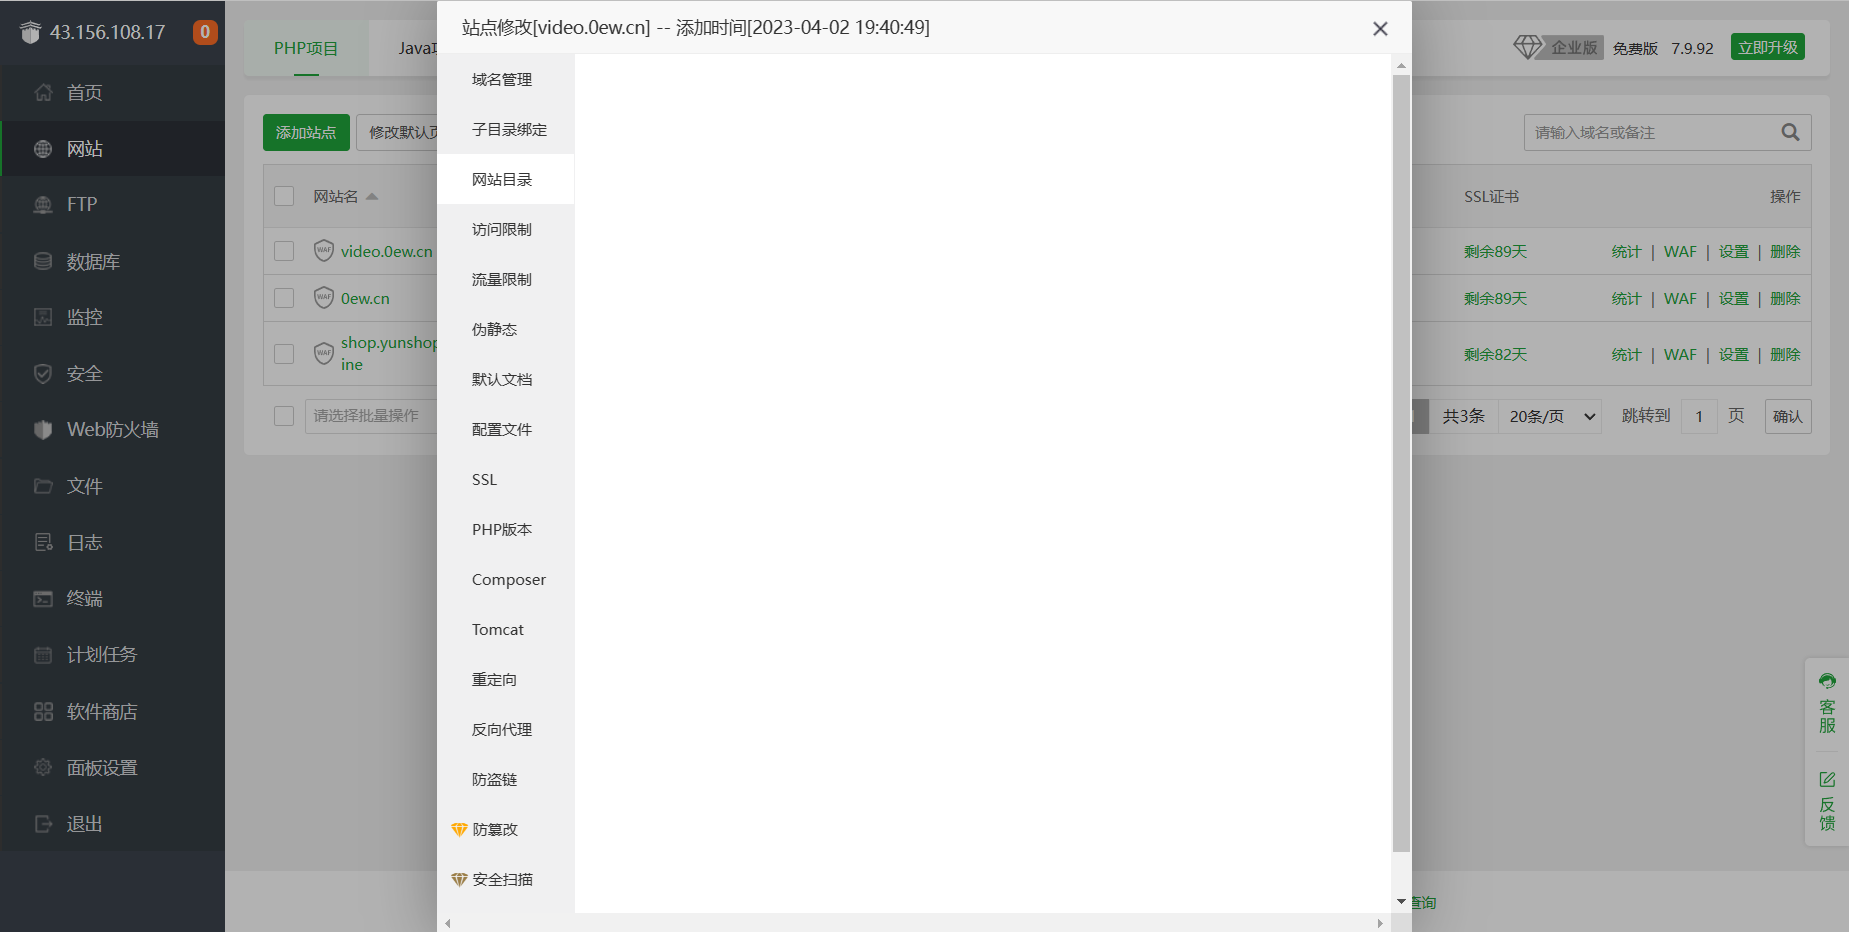Open 重定向 tab in dialog
Viewport: 1849px width, 932px height.
click(505, 679)
